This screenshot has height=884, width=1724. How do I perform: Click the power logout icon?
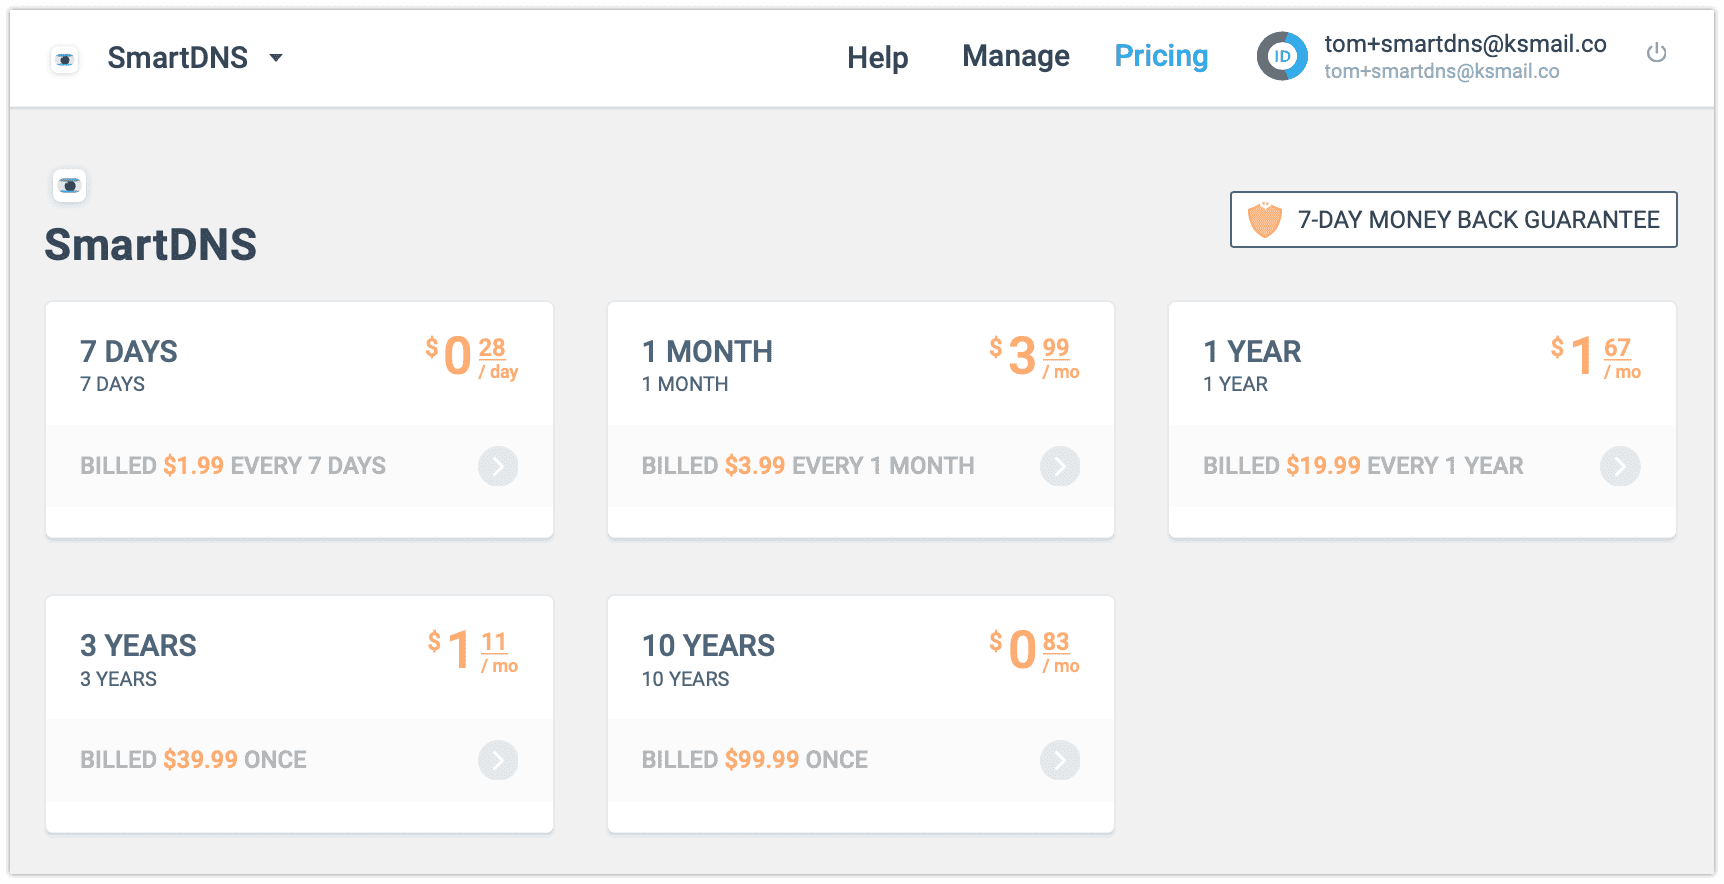coord(1657,52)
